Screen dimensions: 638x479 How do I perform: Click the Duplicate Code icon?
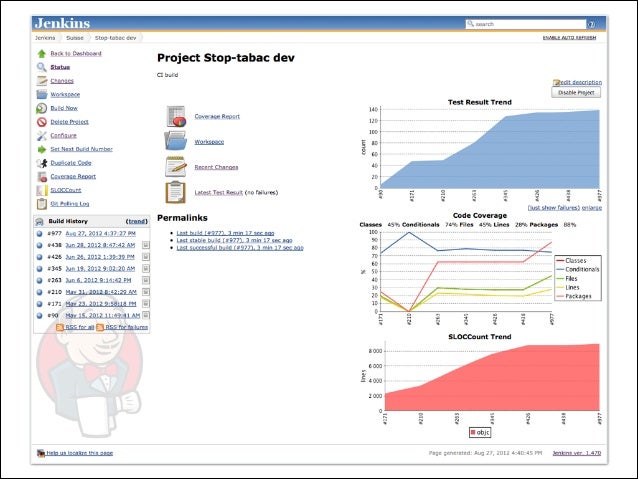click(42, 163)
